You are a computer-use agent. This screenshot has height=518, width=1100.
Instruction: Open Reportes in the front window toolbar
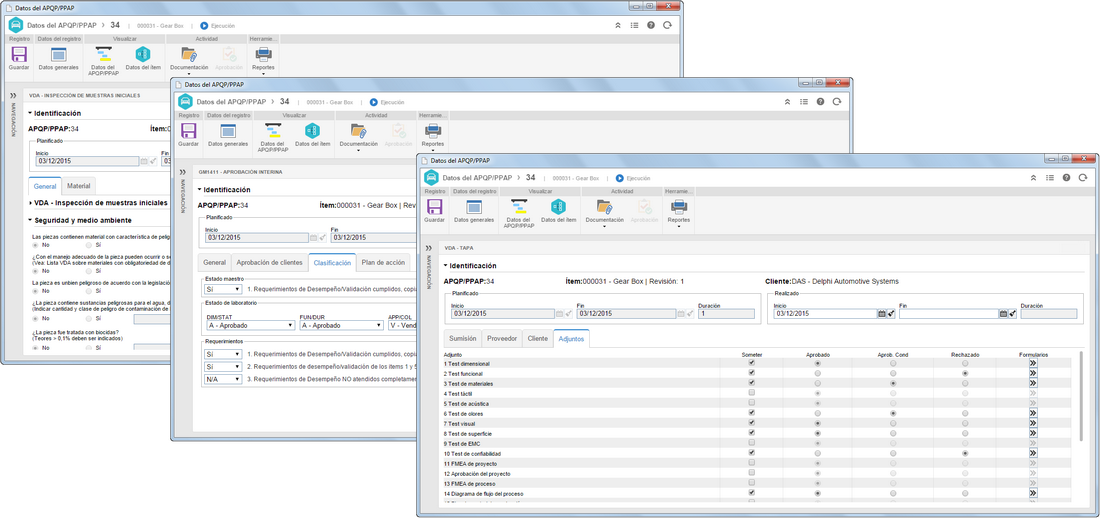coord(678,213)
